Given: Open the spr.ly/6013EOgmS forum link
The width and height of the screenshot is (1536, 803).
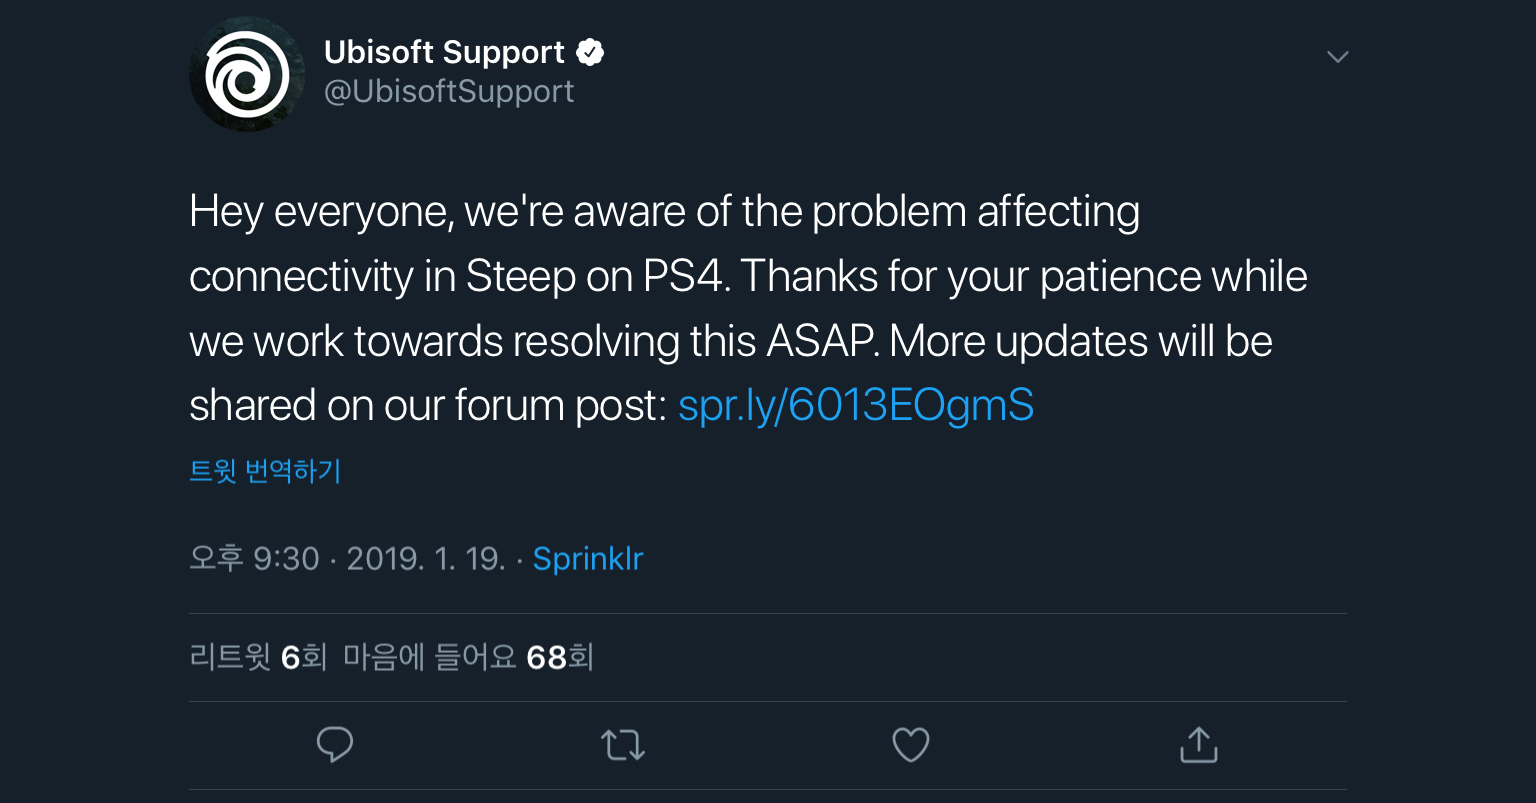Looking at the screenshot, I should point(856,406).
